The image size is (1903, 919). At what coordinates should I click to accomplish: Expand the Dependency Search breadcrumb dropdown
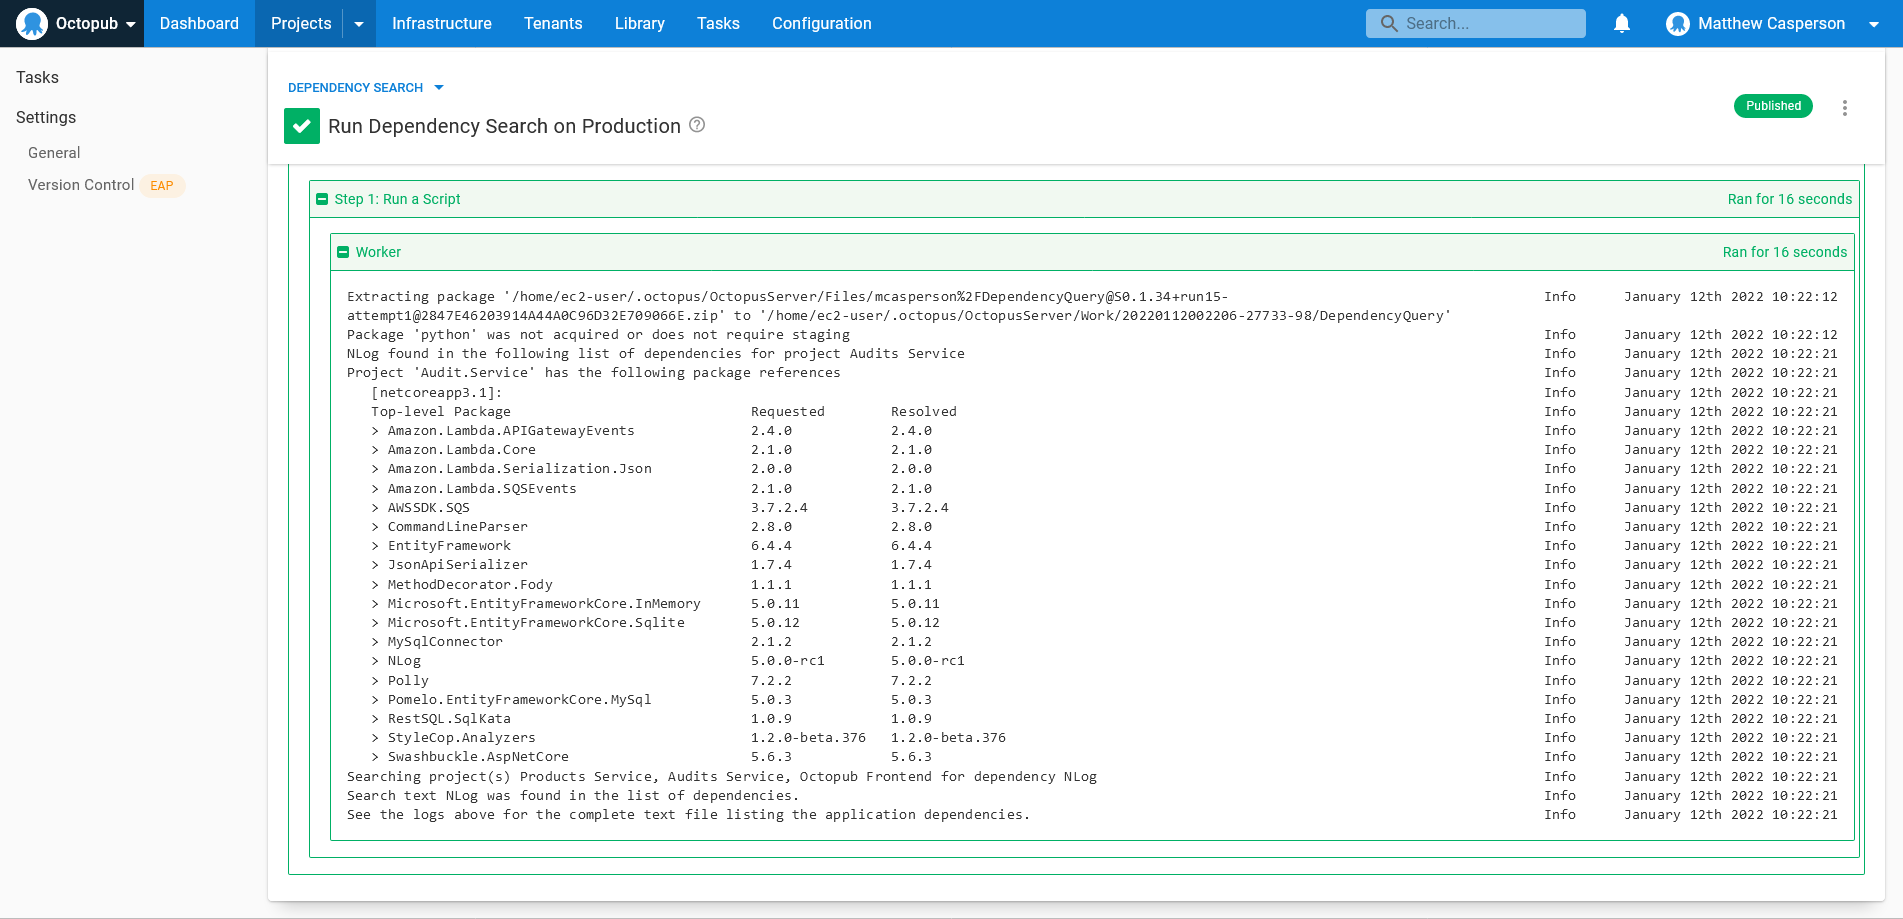point(438,88)
